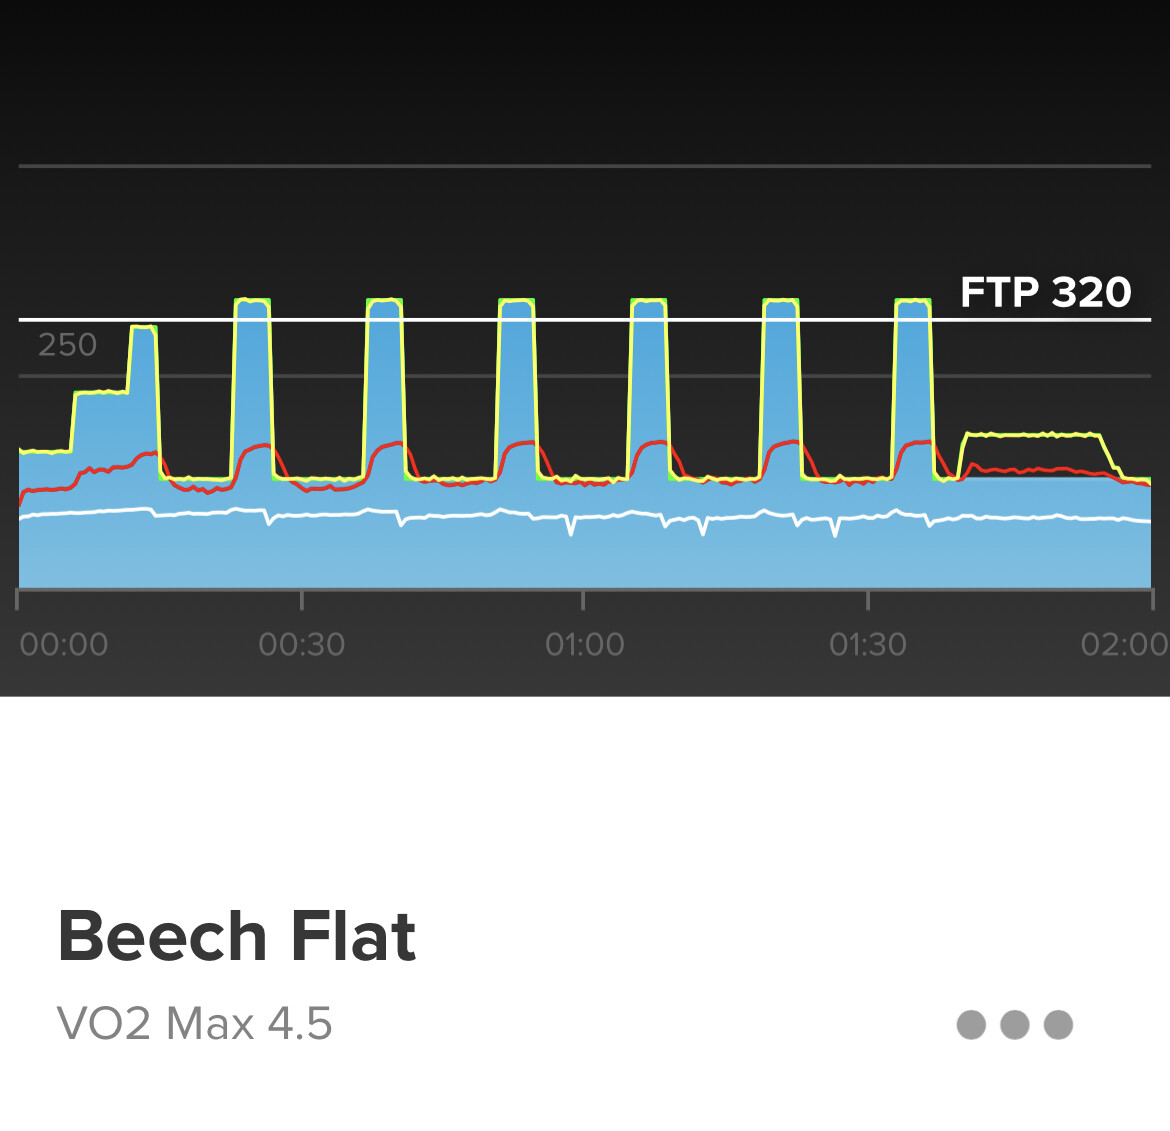Select the VO2 Max 4.5 subtitle
1170x1131 pixels.
point(194,1024)
